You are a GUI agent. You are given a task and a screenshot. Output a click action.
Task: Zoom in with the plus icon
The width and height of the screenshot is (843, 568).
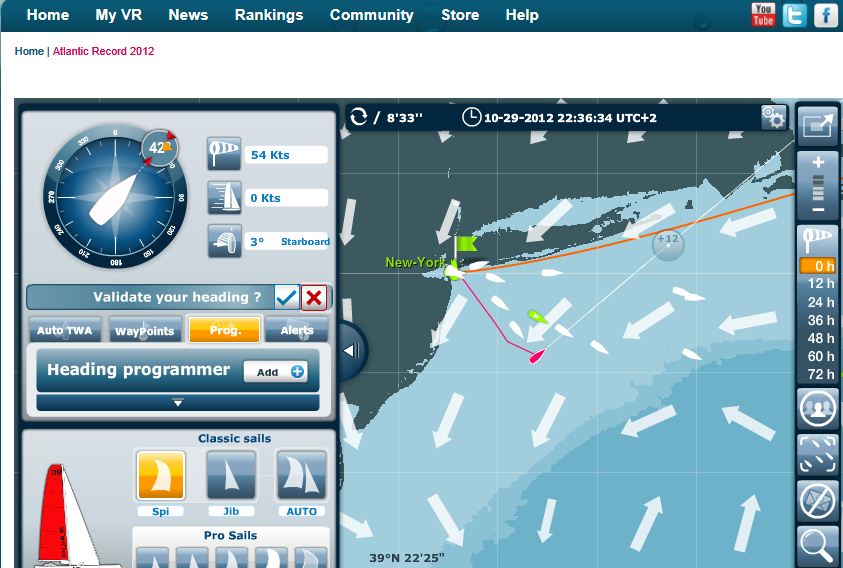[818, 162]
